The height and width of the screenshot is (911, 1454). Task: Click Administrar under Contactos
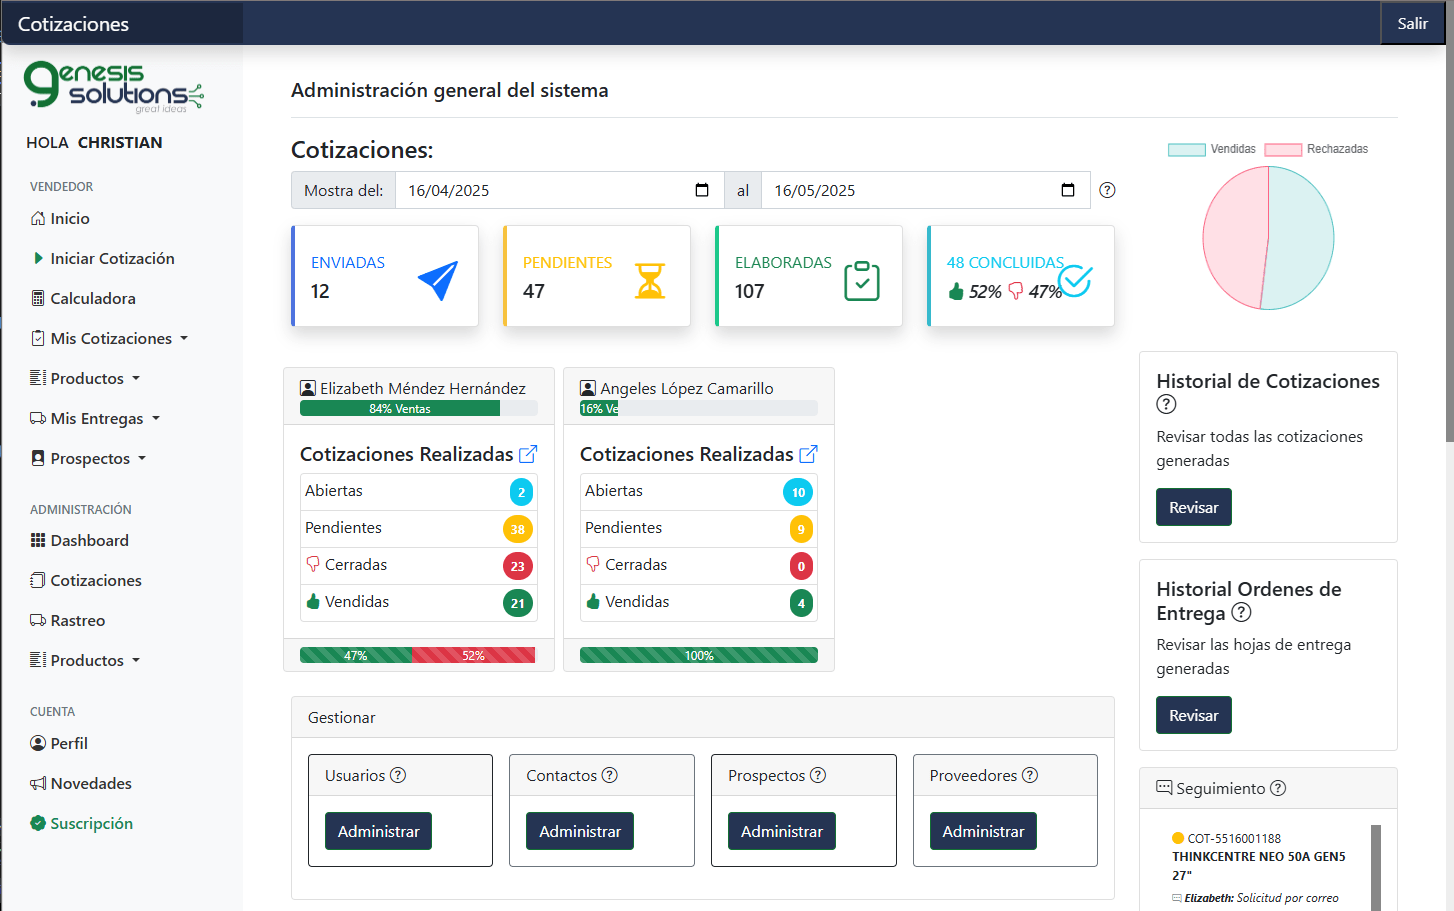[x=580, y=831]
